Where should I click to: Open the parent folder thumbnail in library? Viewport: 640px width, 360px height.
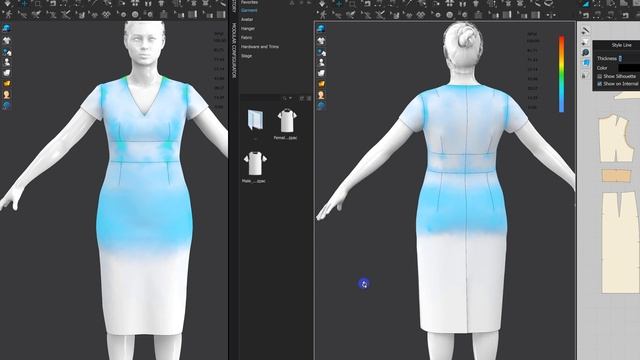click(x=256, y=121)
